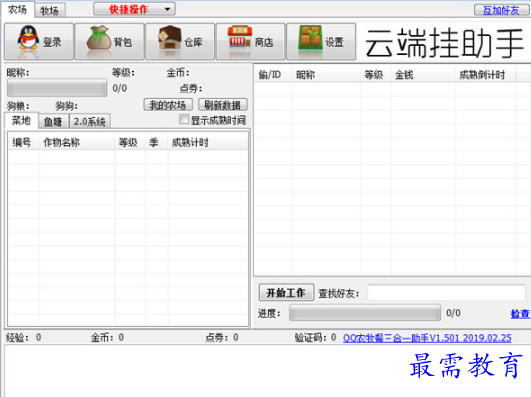531x397 pixels.
Task: Switch to the 牧场 tab
Action: point(50,11)
